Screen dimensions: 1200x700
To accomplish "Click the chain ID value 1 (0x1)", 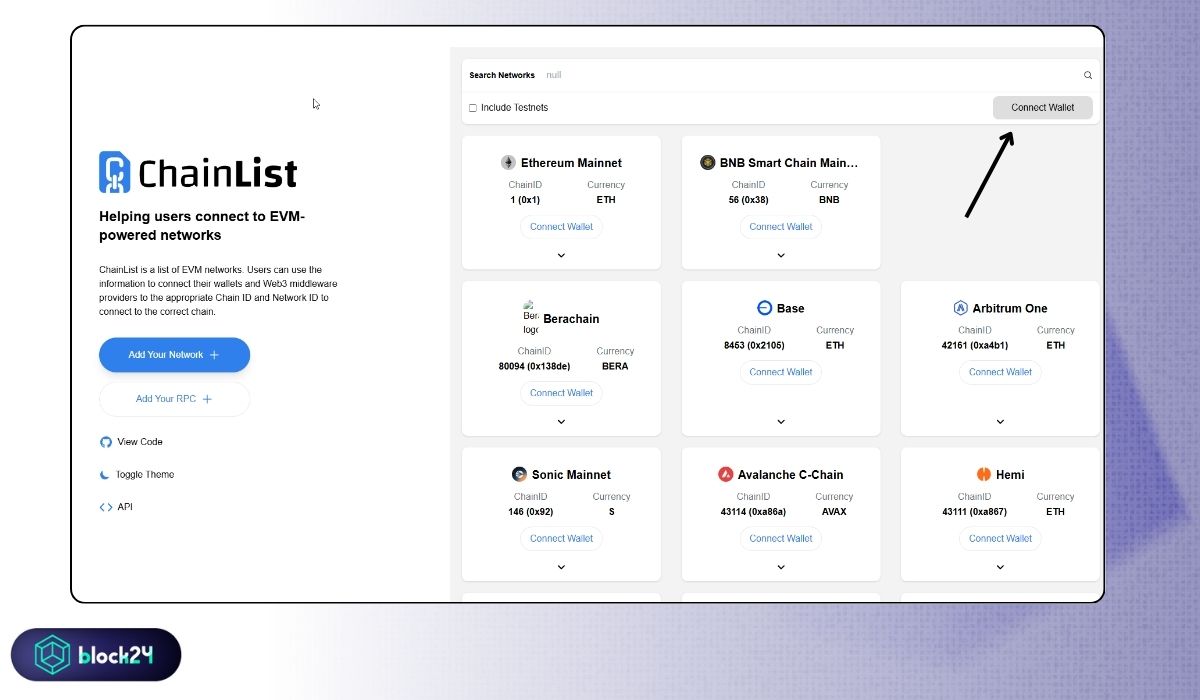I will pos(525,199).
